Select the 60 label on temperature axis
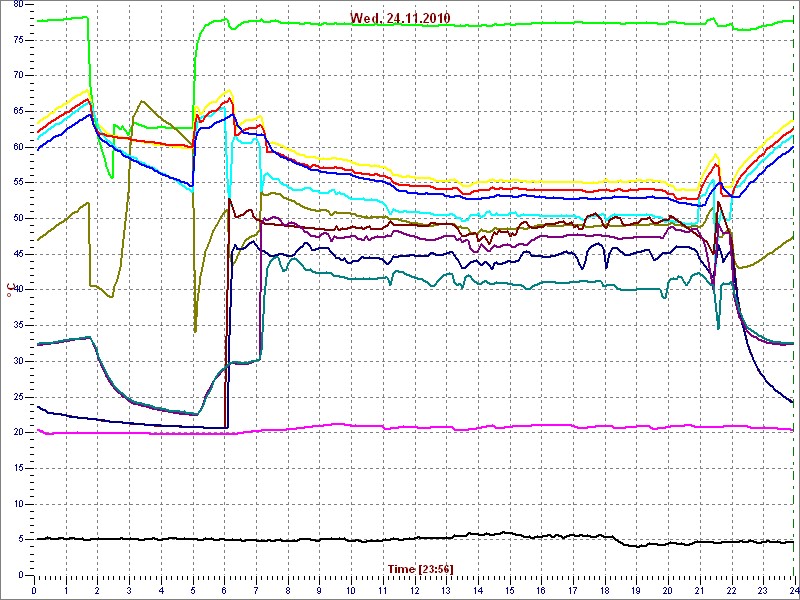This screenshot has height=600, width=800. [17, 147]
